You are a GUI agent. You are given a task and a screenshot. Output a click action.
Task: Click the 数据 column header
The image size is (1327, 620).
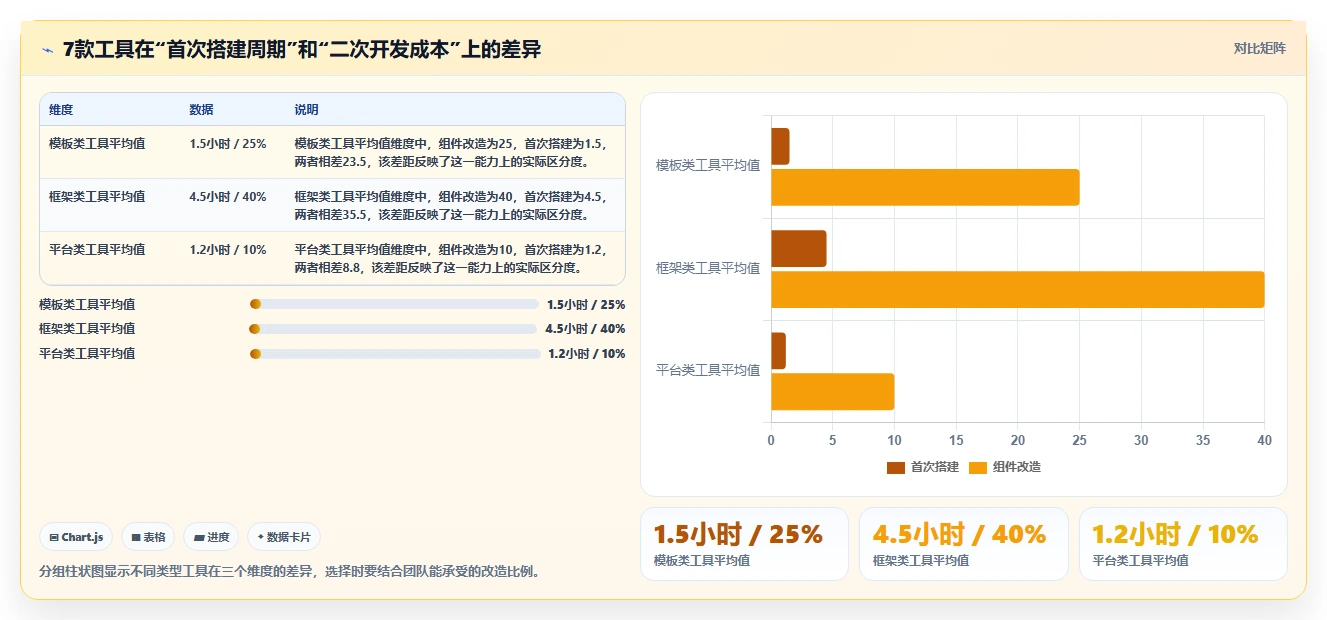(201, 110)
